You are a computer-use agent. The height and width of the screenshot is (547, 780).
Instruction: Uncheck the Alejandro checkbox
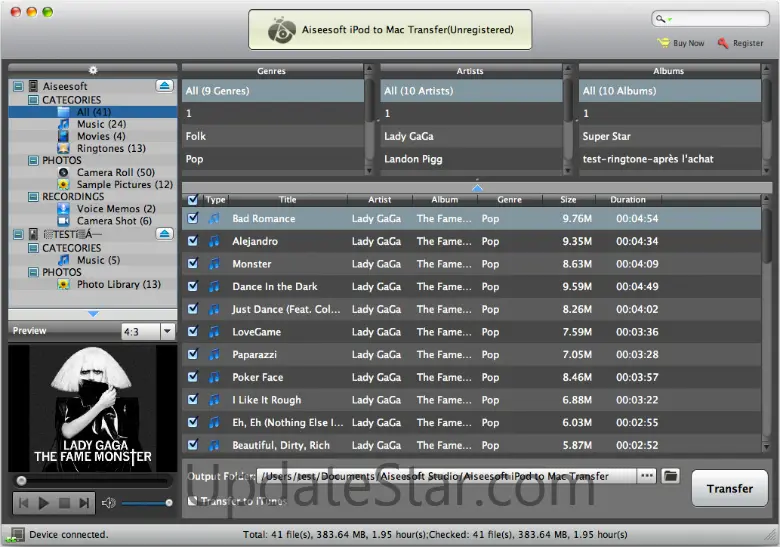point(193,241)
